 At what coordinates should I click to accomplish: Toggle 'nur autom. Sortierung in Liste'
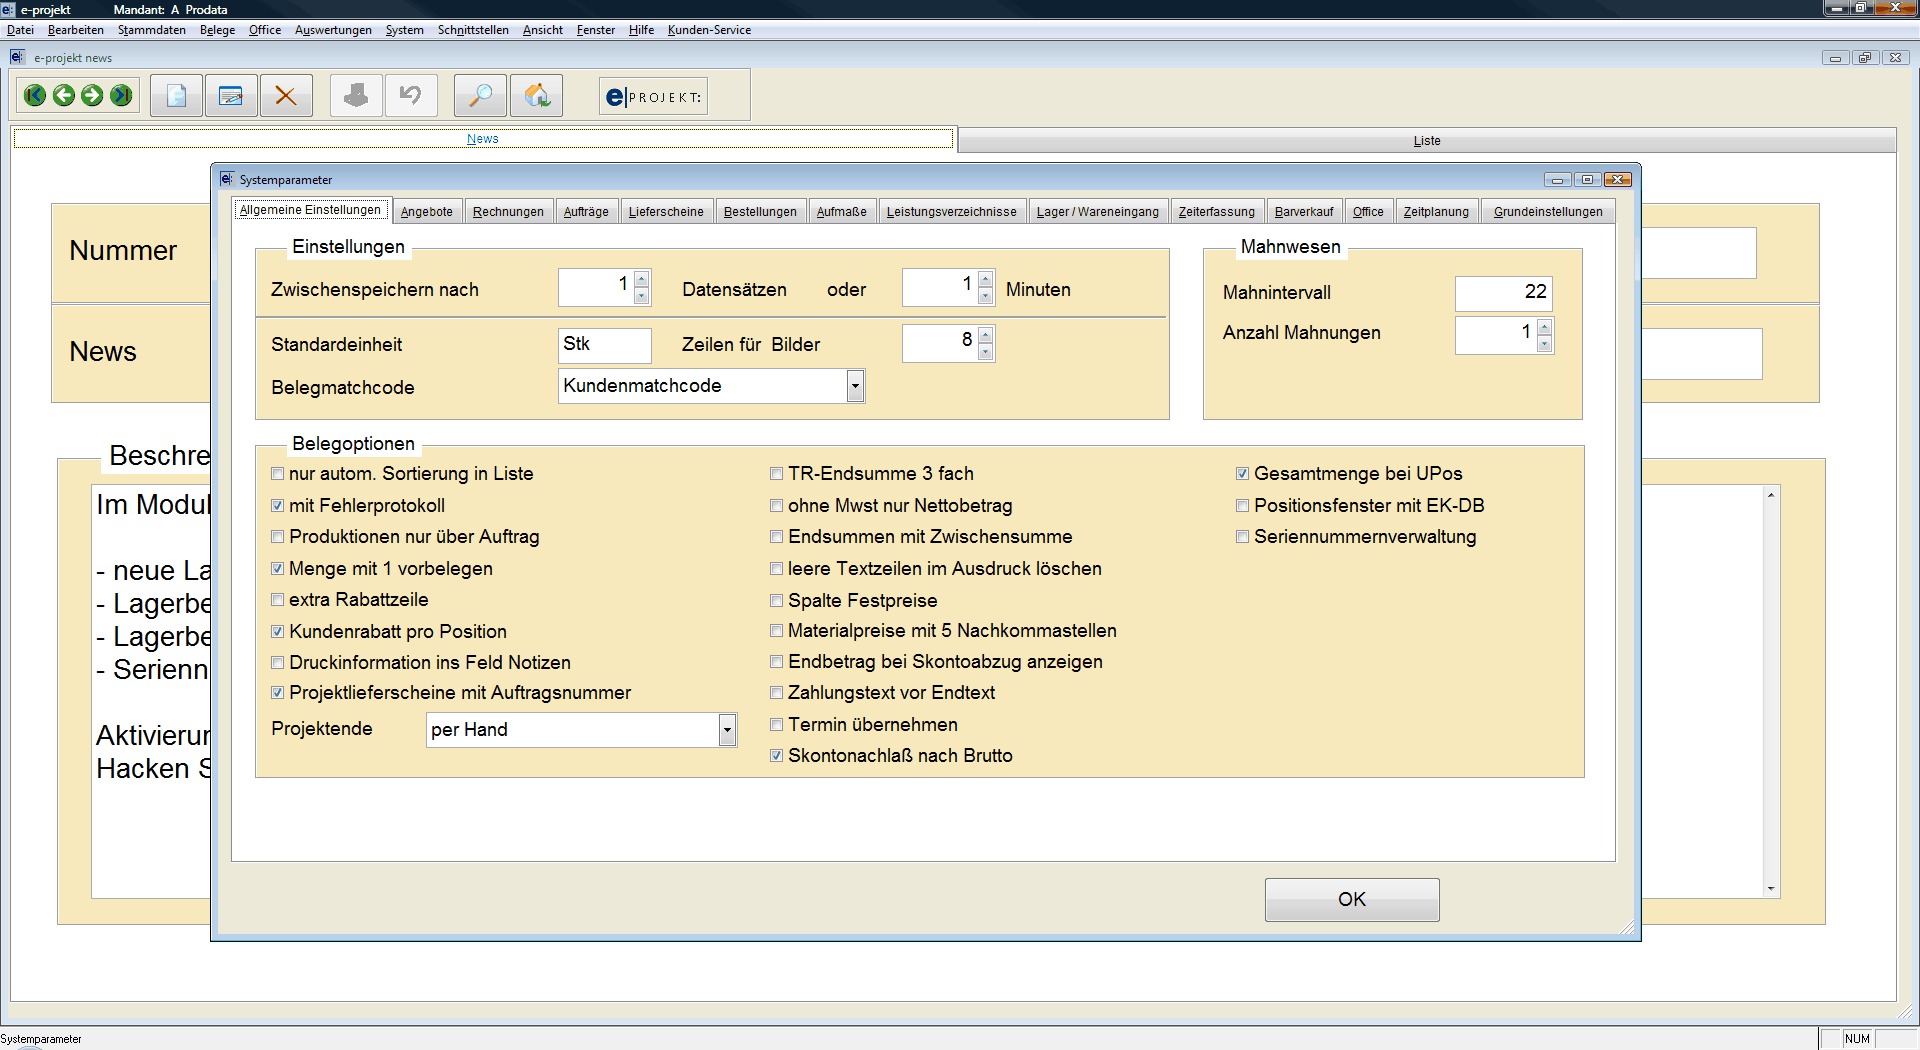coord(278,474)
